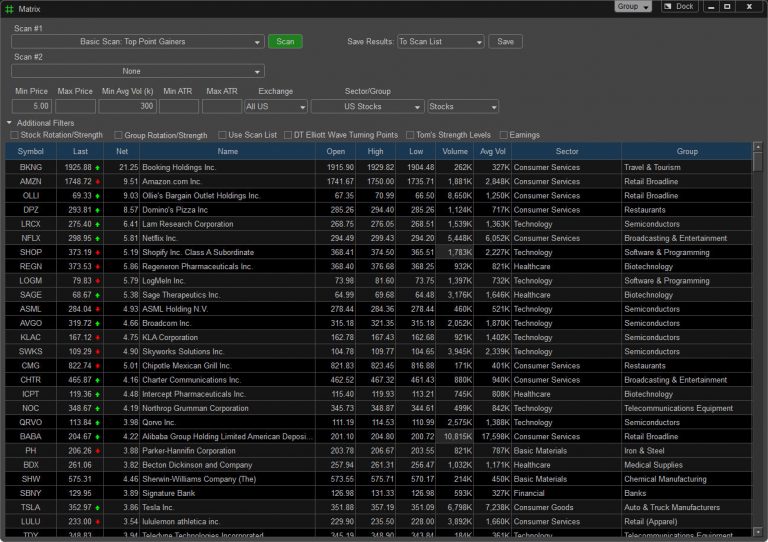This screenshot has width=768, height=542.
Task: Click the Max ATR input field
Action: (x=222, y=106)
